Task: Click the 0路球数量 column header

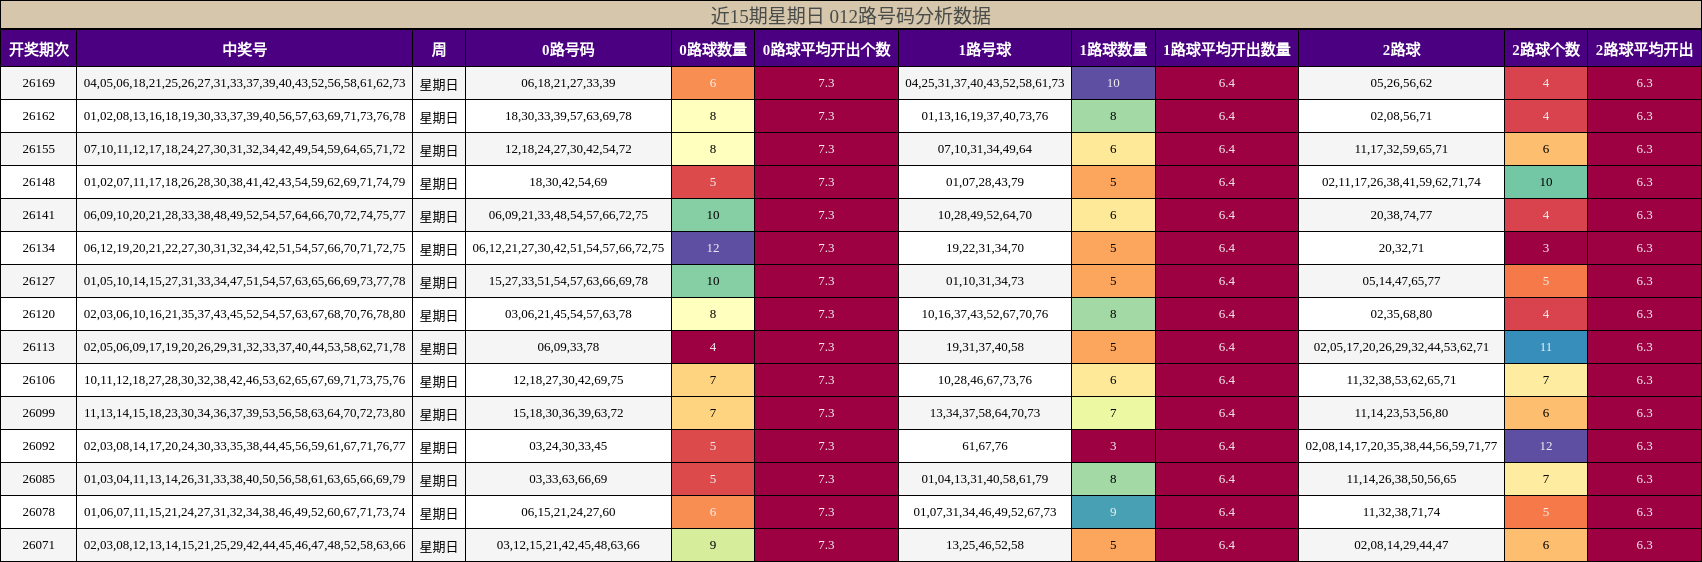Action: coord(713,49)
